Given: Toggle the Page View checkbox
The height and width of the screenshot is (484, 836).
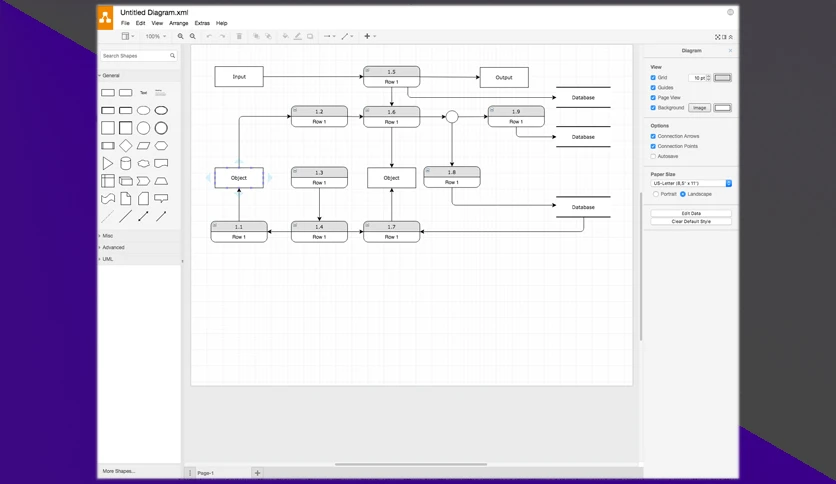Looking at the screenshot, I should (x=653, y=98).
